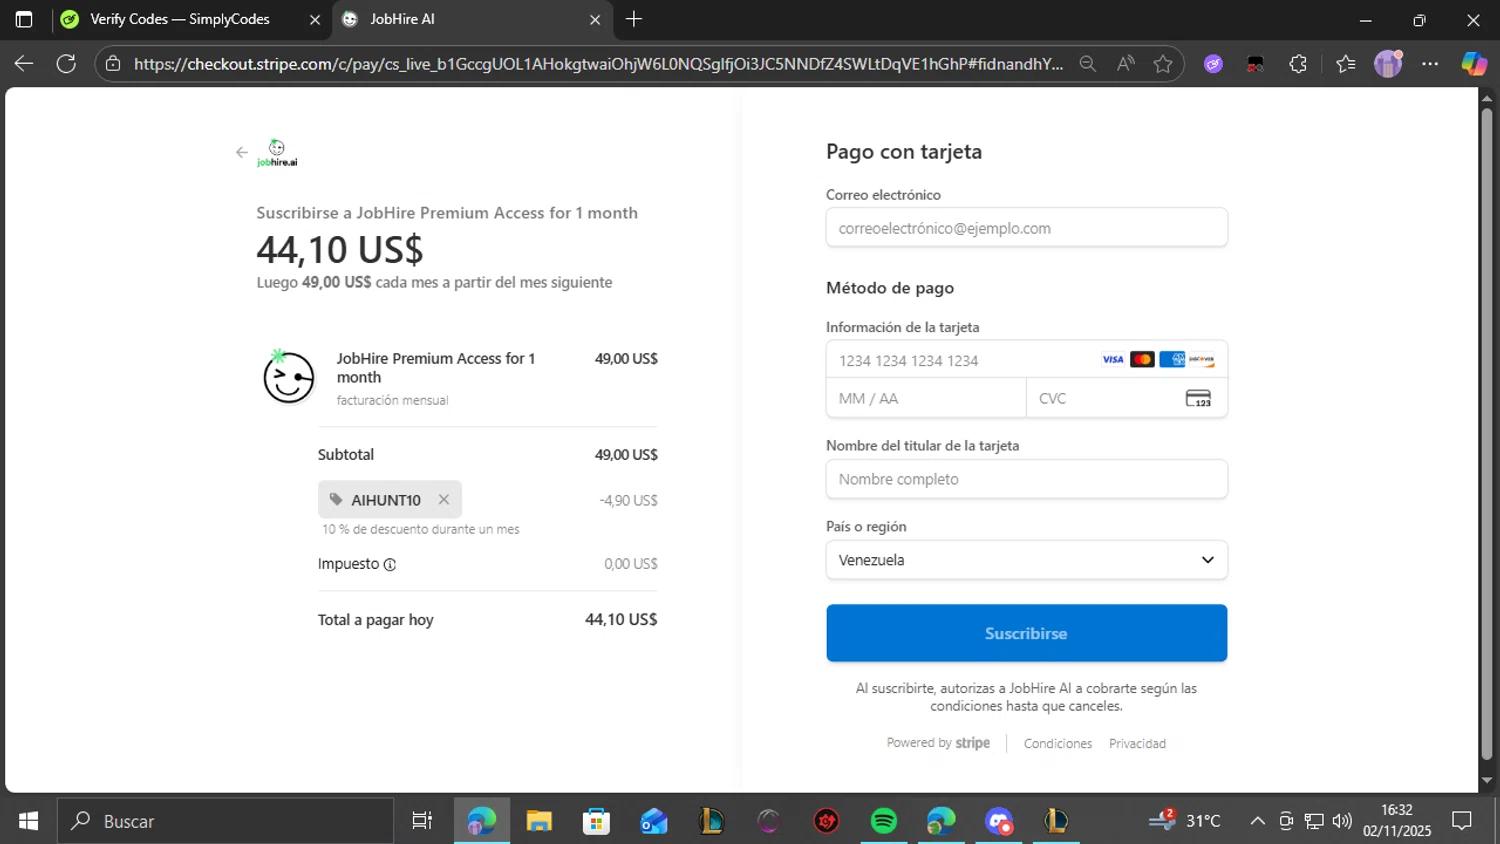The width and height of the screenshot is (1500, 844).
Task: View site information lock icon
Action: point(113,64)
